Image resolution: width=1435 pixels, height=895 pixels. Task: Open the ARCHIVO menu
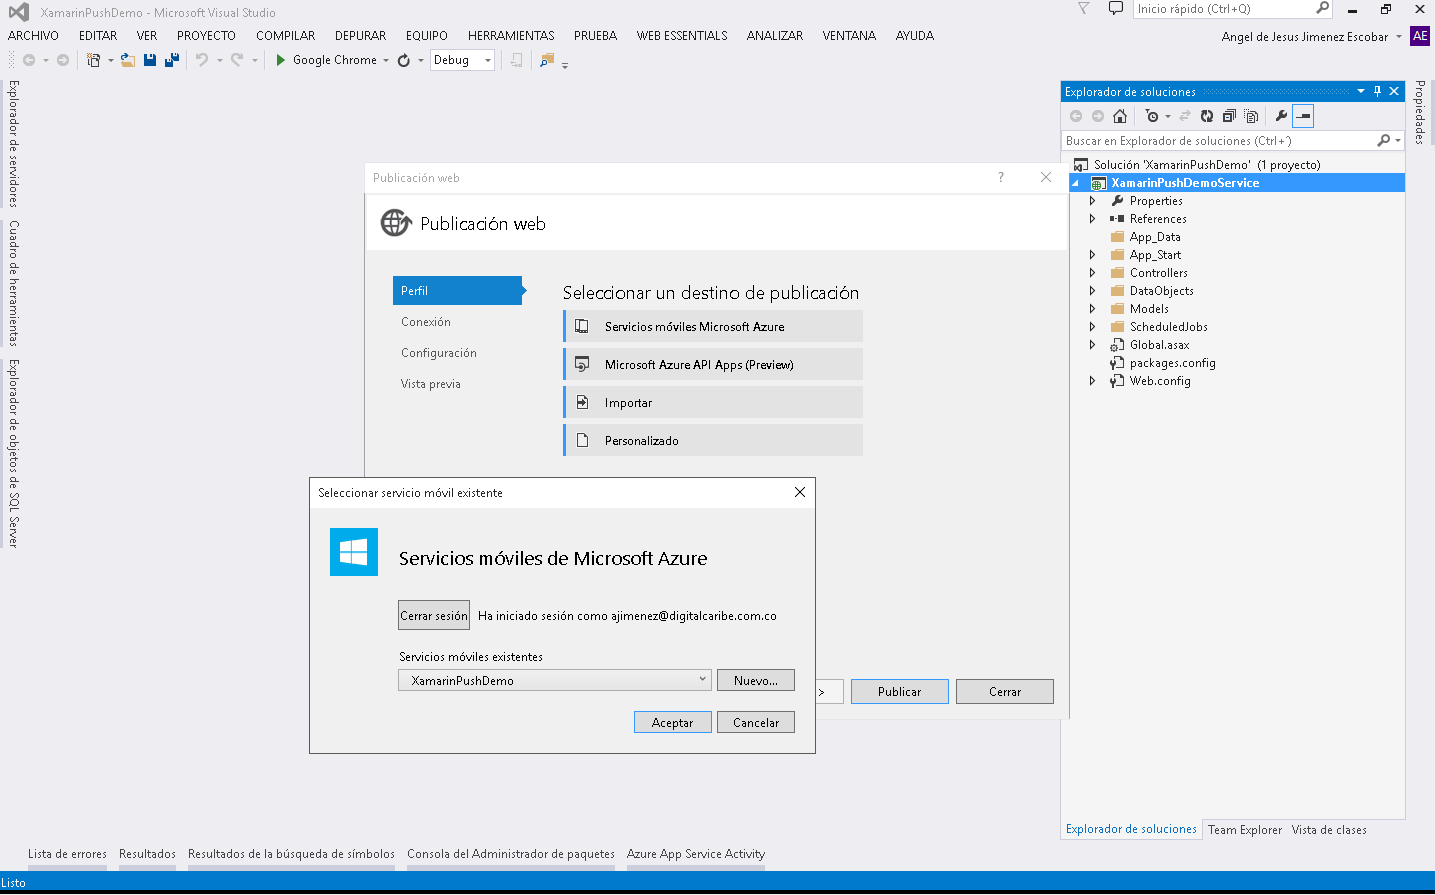33,35
